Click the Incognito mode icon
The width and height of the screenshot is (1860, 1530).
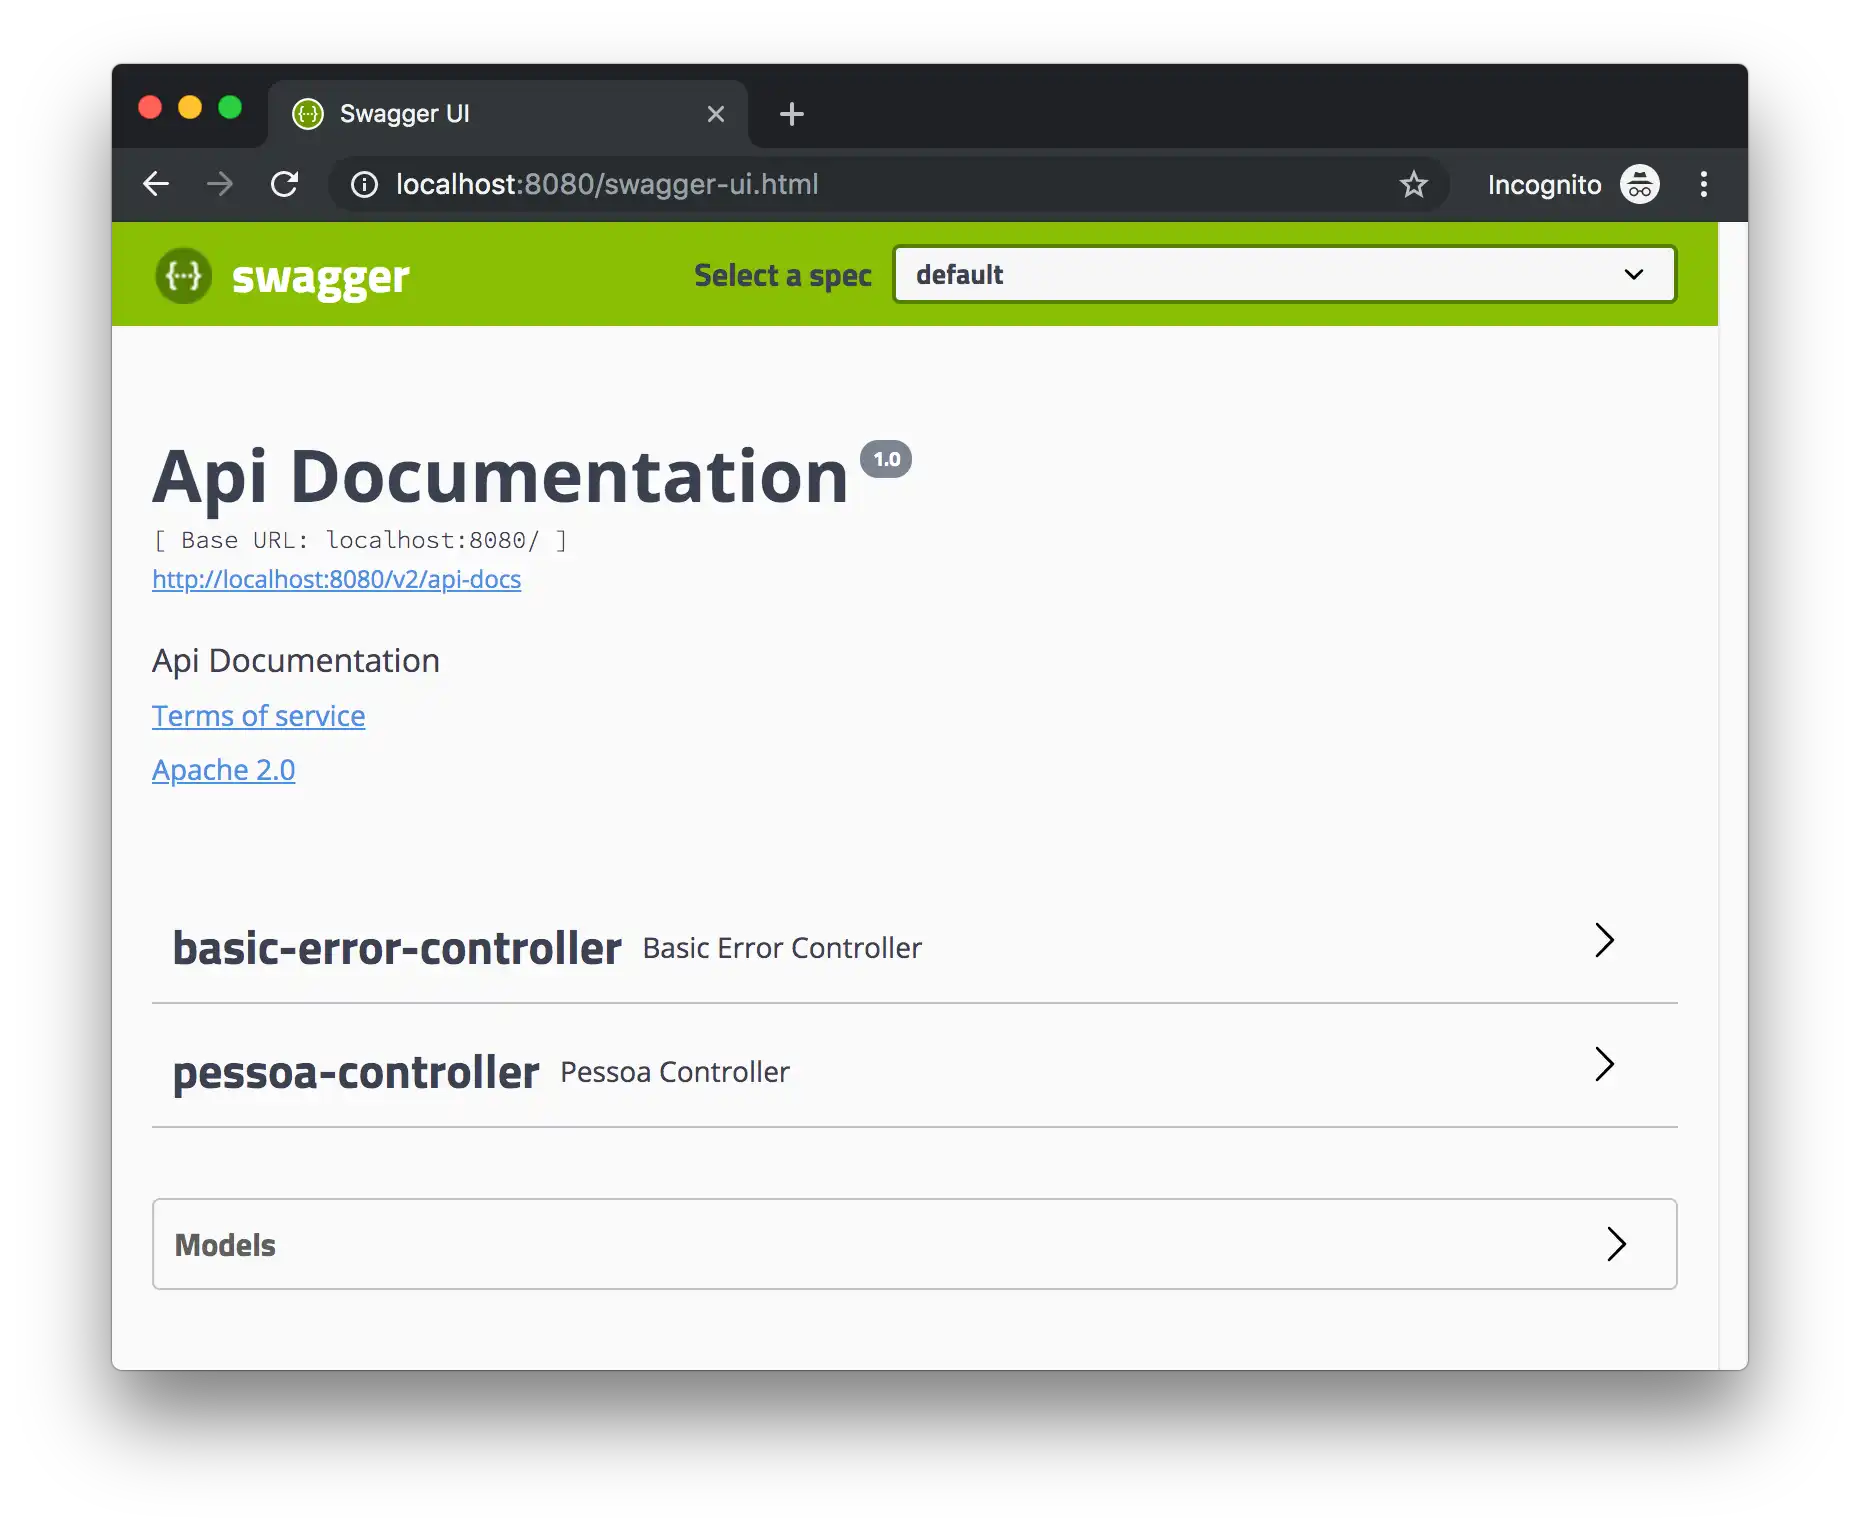click(1640, 184)
